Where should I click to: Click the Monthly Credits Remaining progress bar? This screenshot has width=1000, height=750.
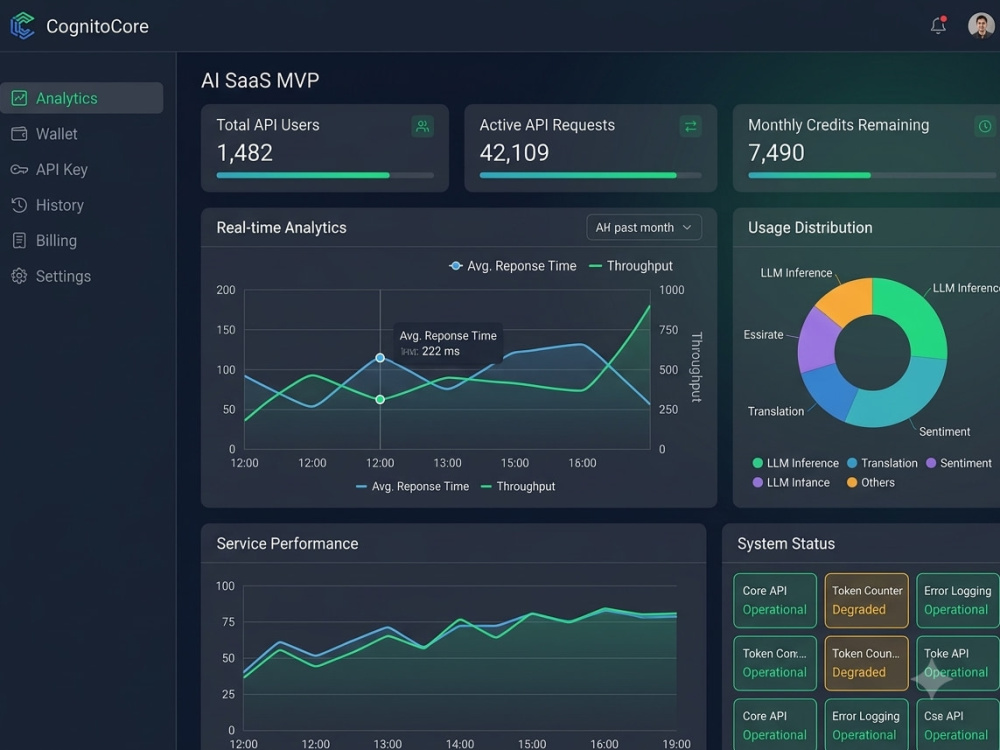[874, 175]
